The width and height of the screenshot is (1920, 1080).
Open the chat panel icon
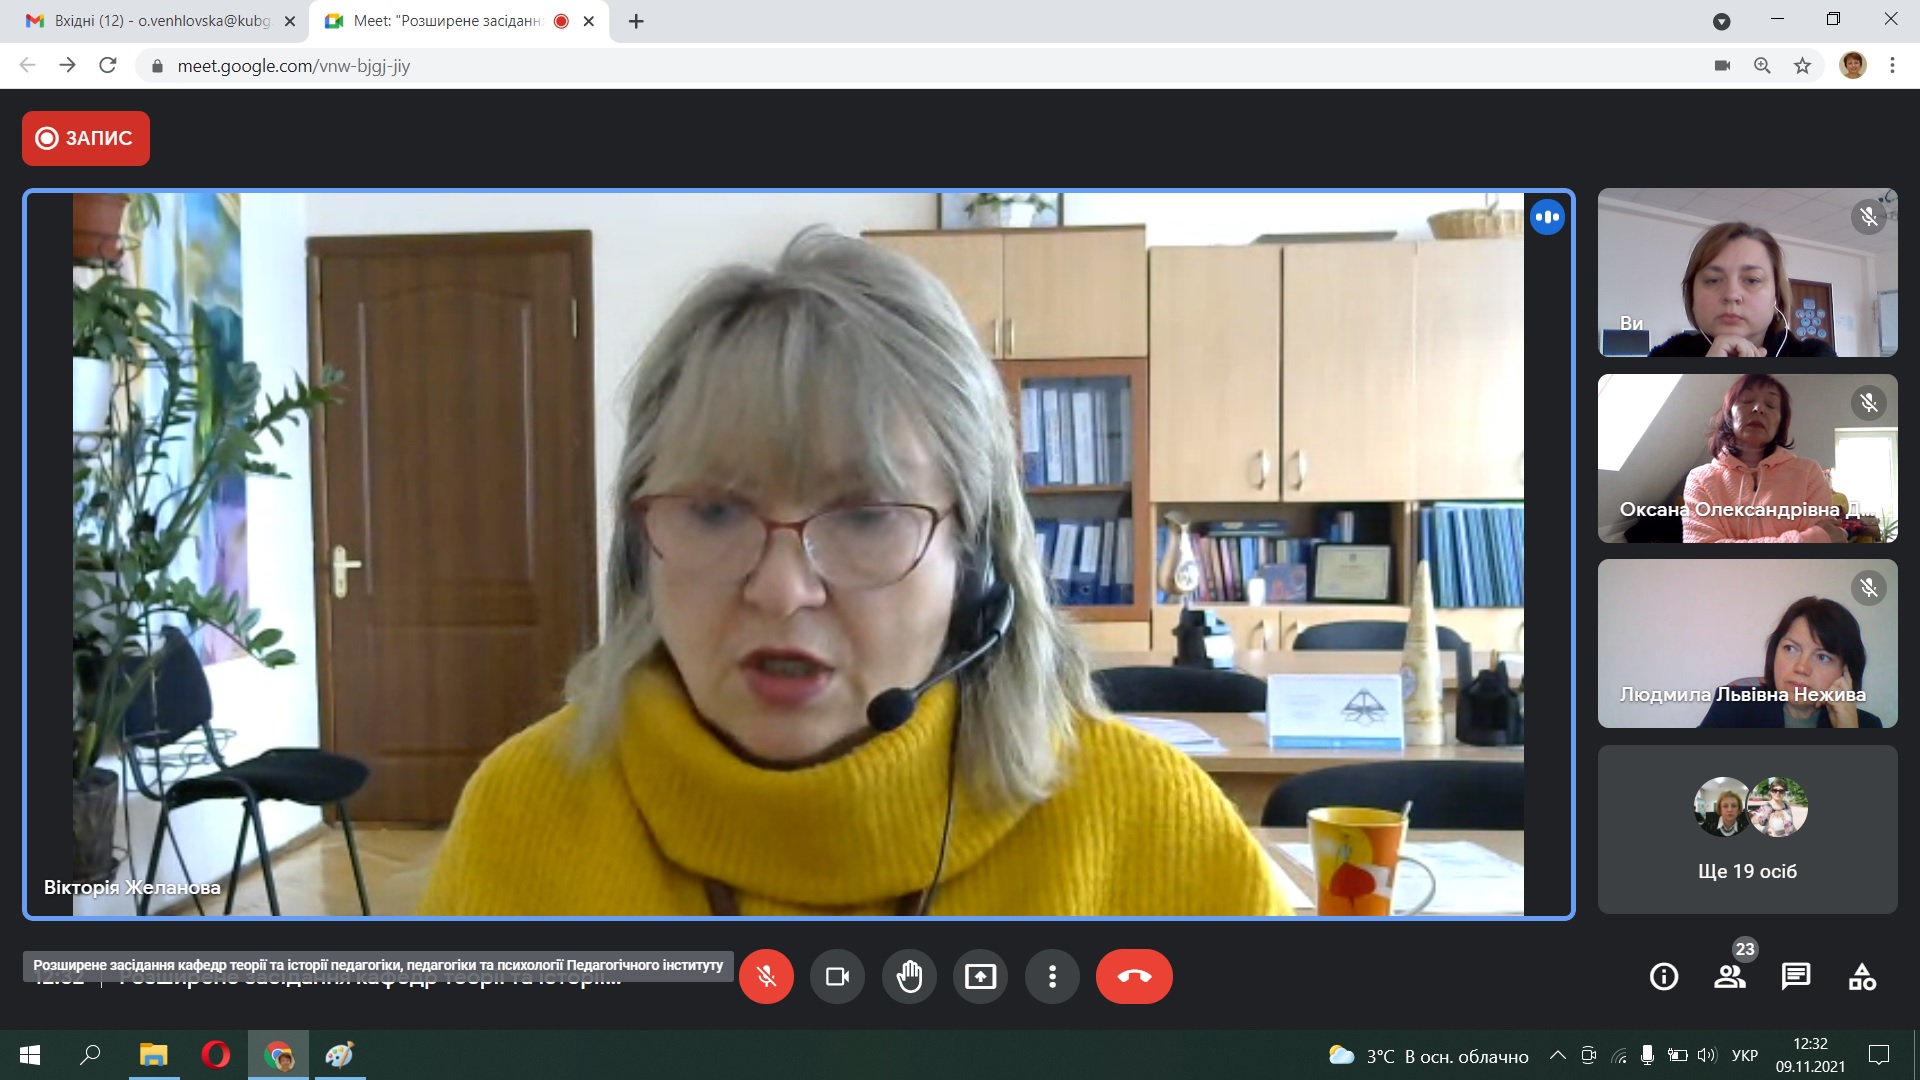coord(1796,976)
